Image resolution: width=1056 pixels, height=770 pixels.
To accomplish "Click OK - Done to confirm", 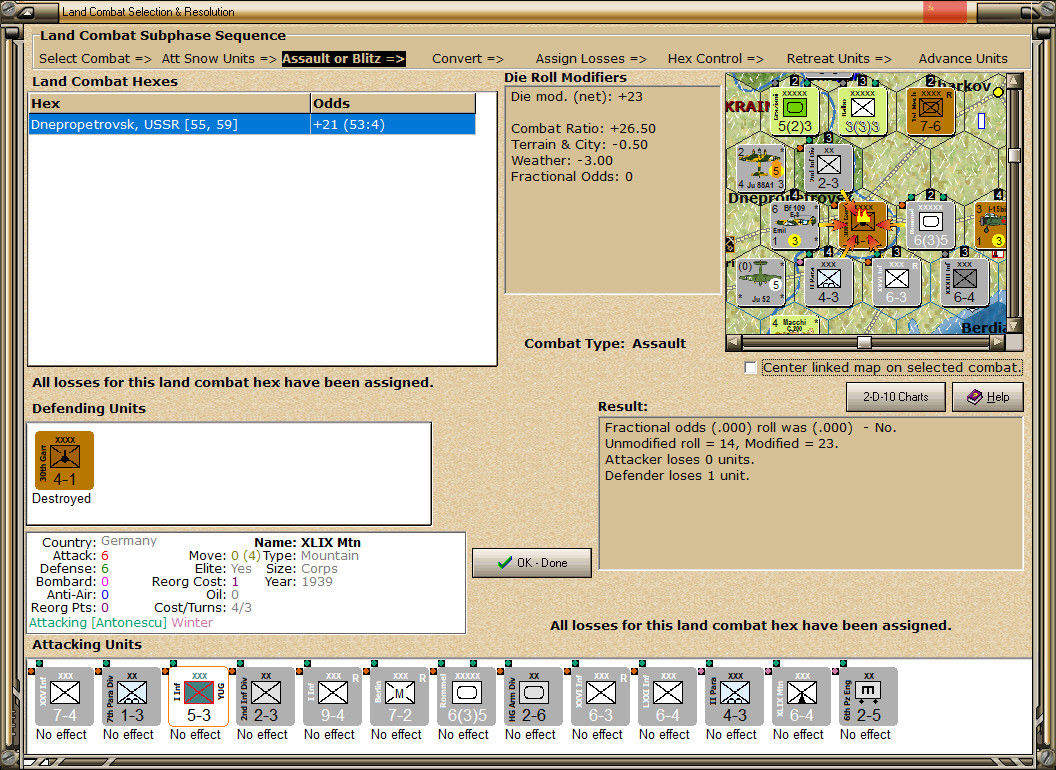I will [x=532, y=563].
